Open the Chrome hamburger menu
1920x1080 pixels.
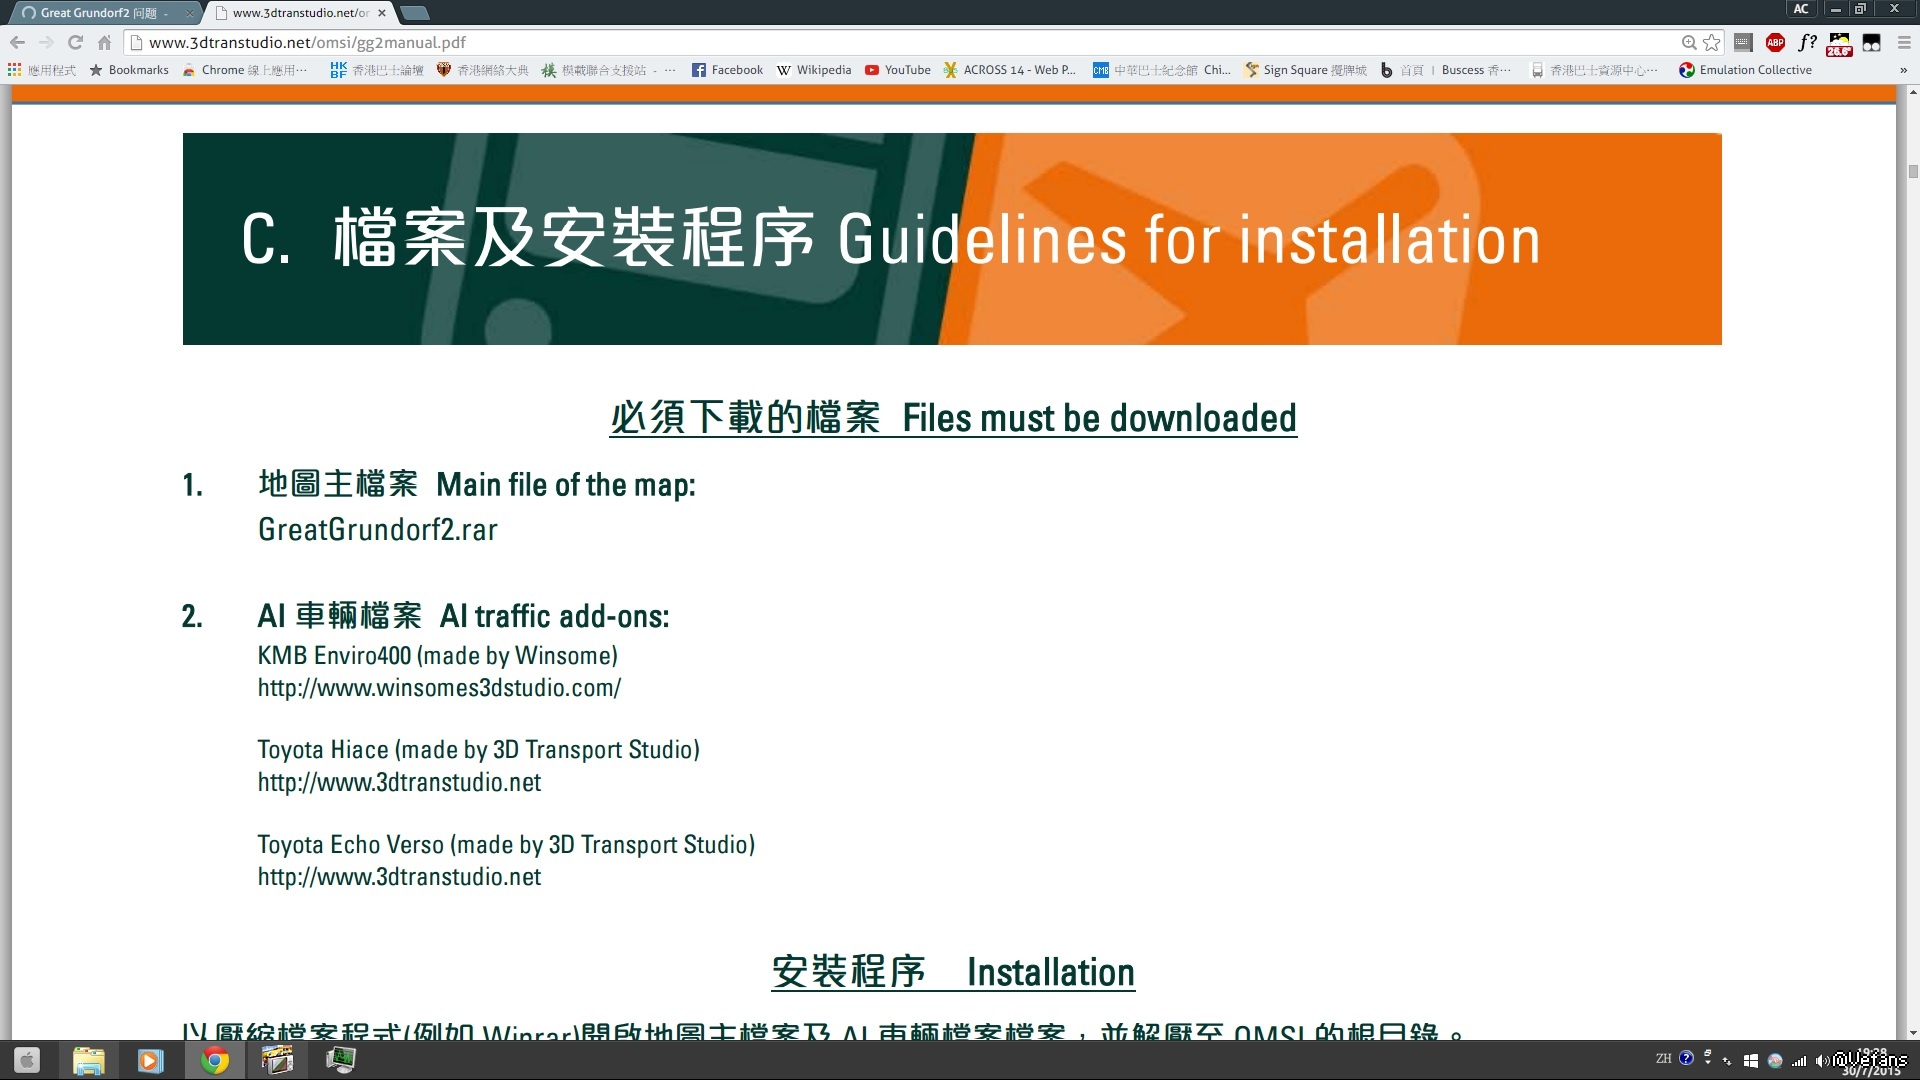1904,42
